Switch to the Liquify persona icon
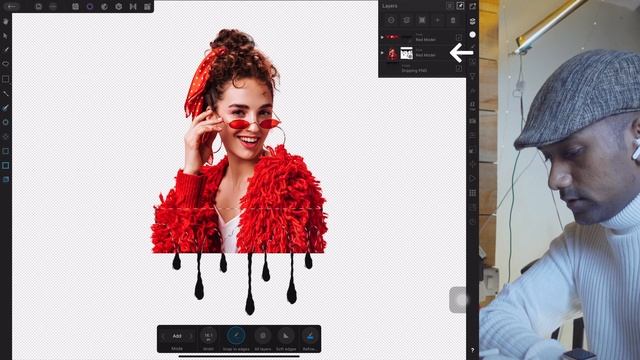 (104, 7)
